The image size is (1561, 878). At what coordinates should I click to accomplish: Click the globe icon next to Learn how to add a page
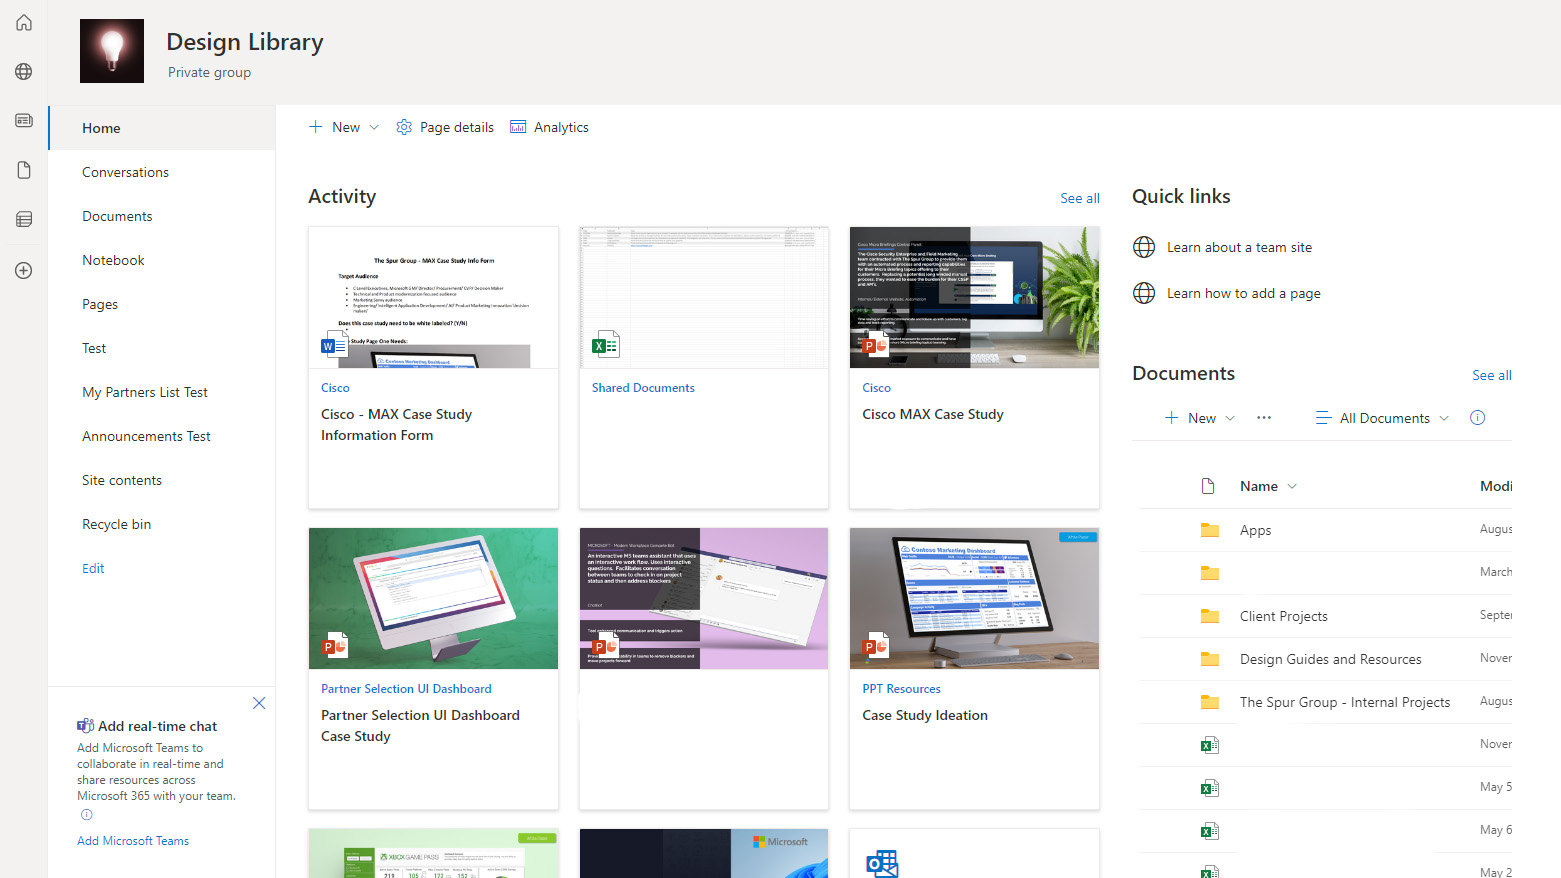pos(1144,293)
